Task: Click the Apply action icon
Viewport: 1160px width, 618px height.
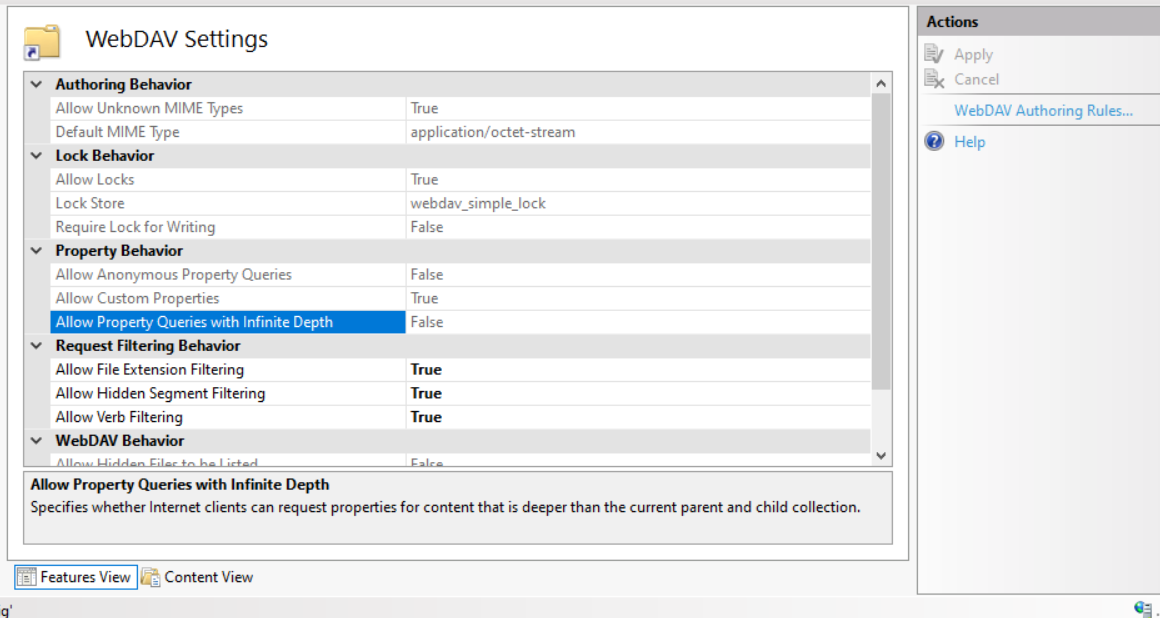Action: pos(934,54)
